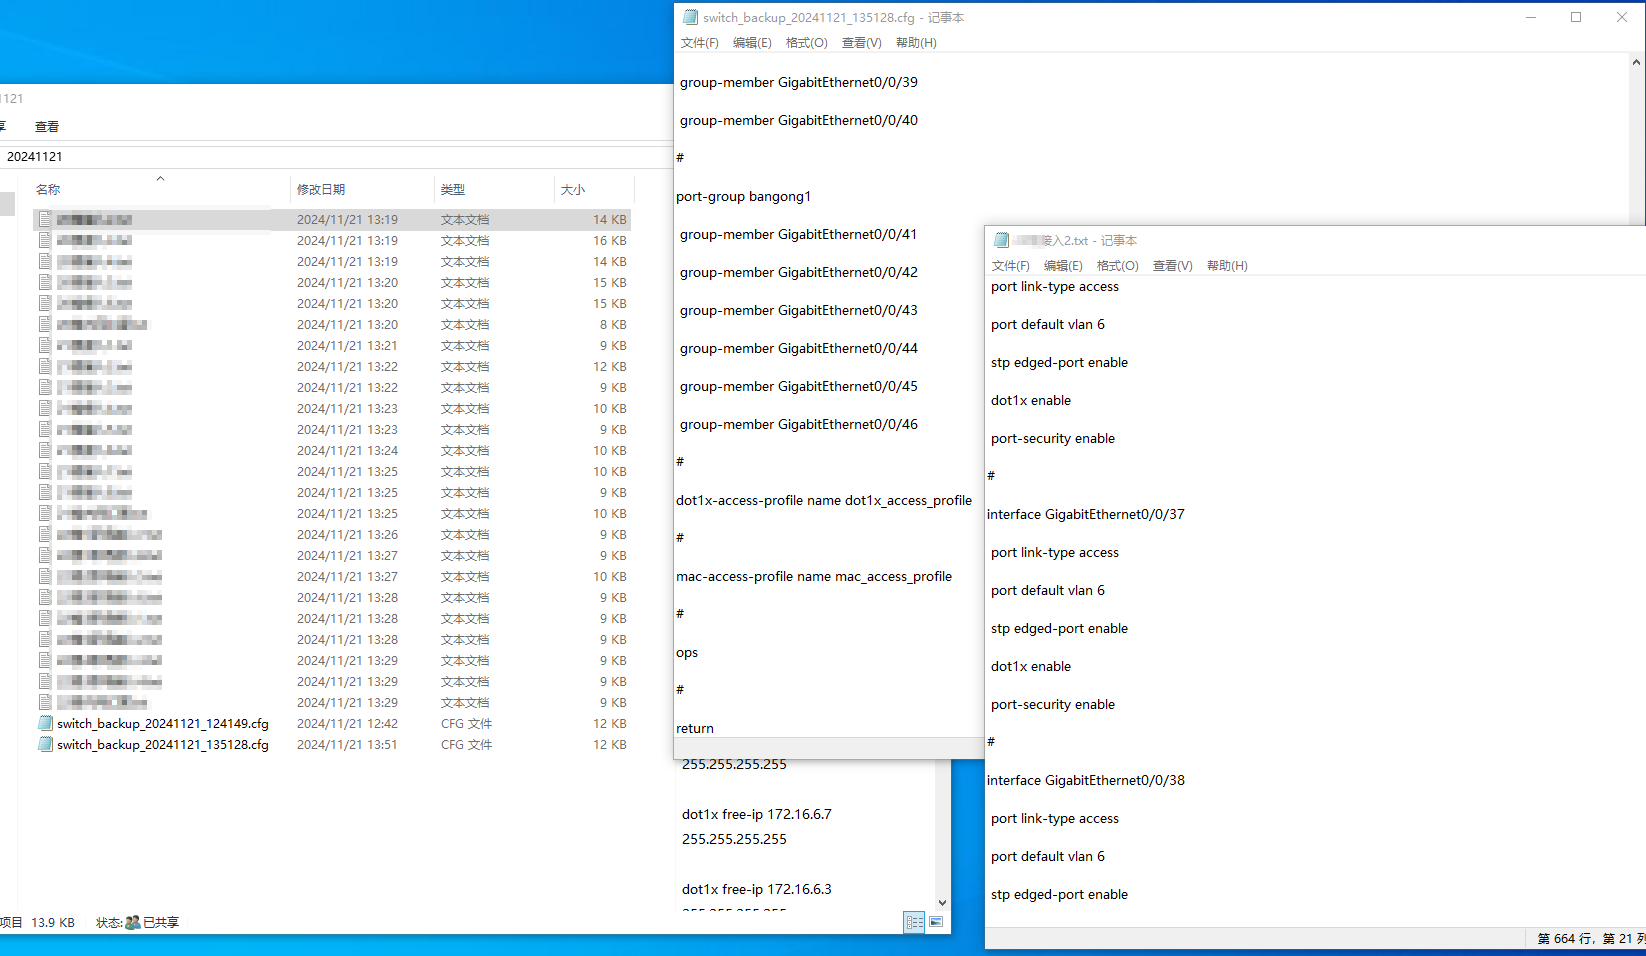This screenshot has width=1646, height=956.
Task: Click Notepad icon in 接入2.txt title bar
Action: tap(1001, 240)
